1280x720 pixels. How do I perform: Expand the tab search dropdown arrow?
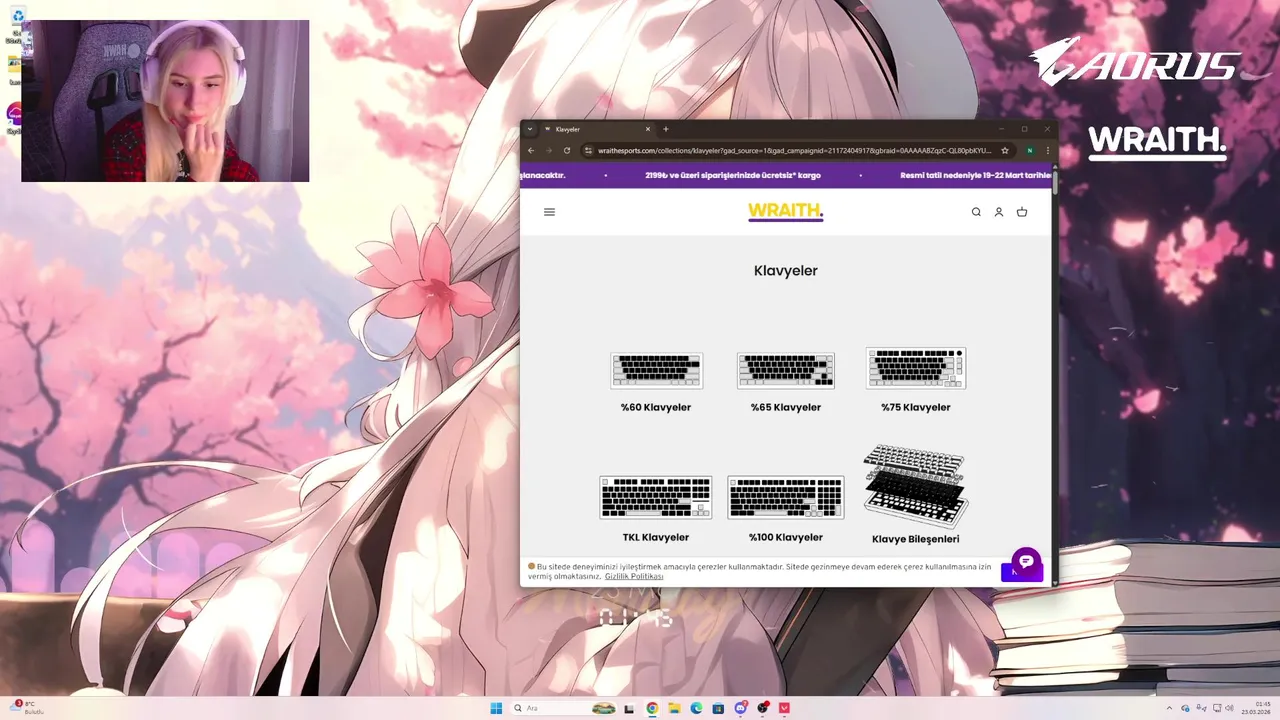pos(530,129)
